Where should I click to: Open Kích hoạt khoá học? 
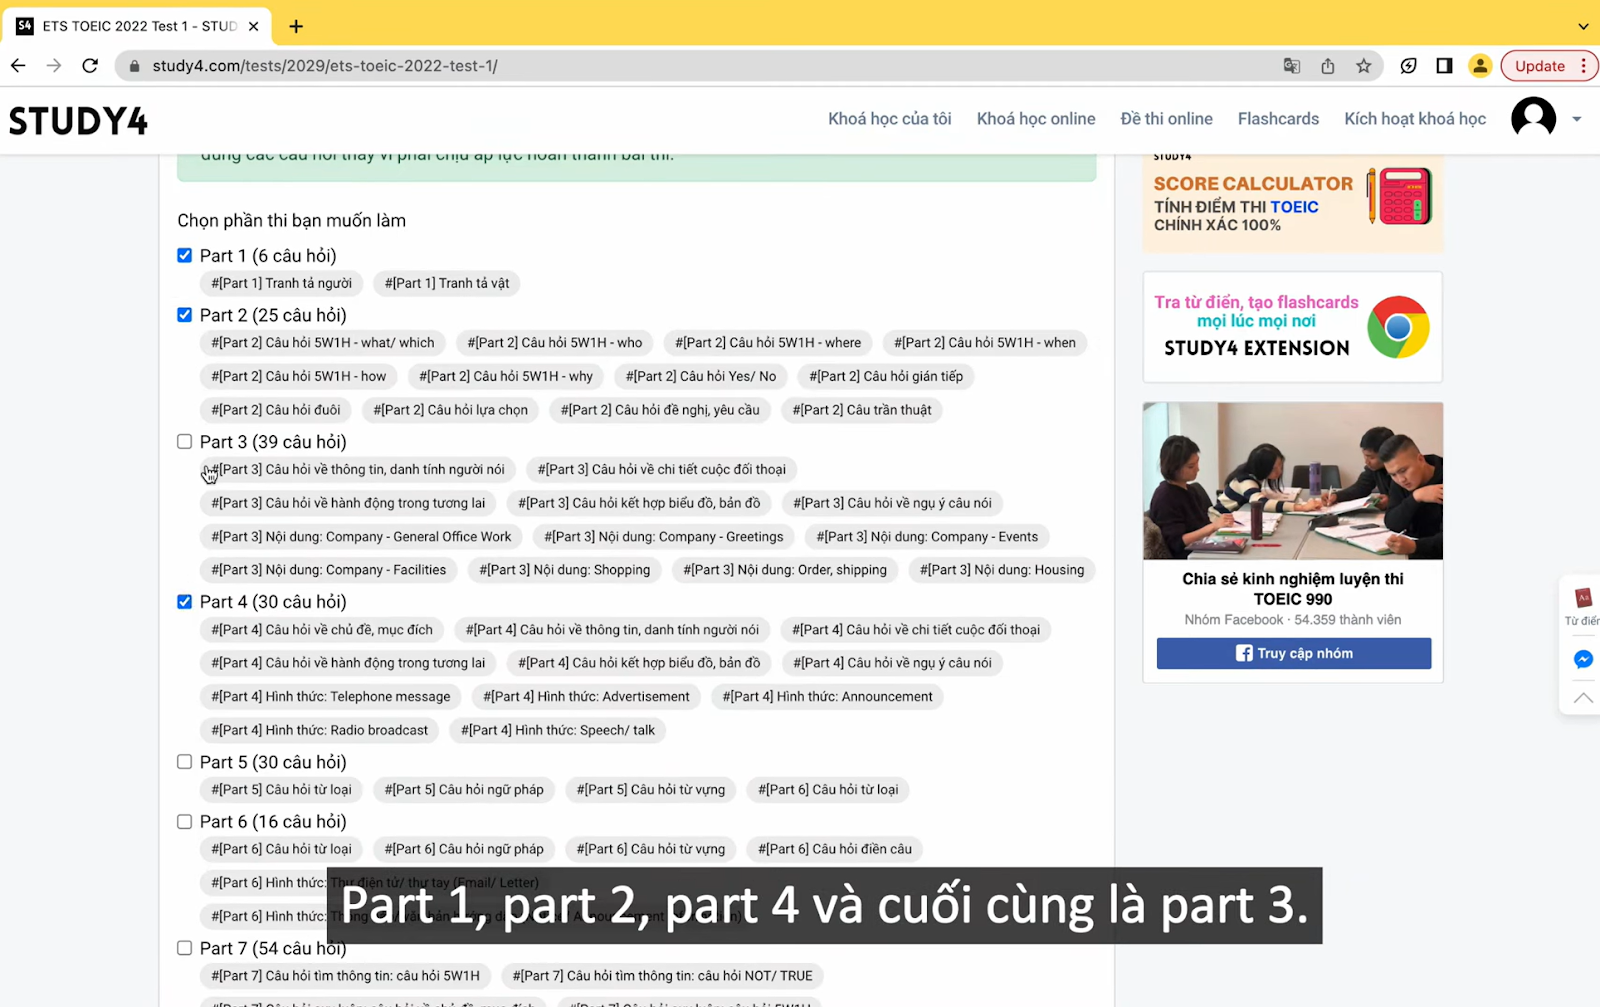1415,119
